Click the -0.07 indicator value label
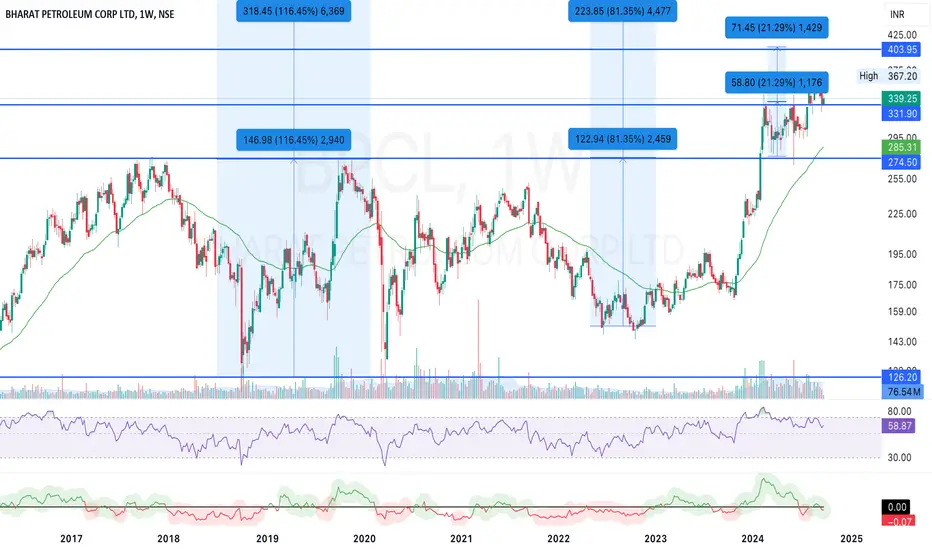 click(x=897, y=521)
